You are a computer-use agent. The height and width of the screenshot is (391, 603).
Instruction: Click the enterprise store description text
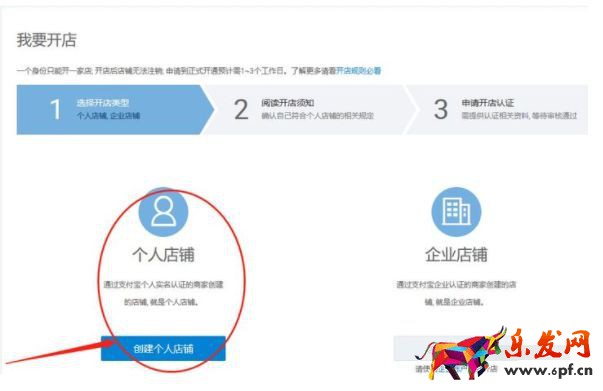[x=456, y=293]
